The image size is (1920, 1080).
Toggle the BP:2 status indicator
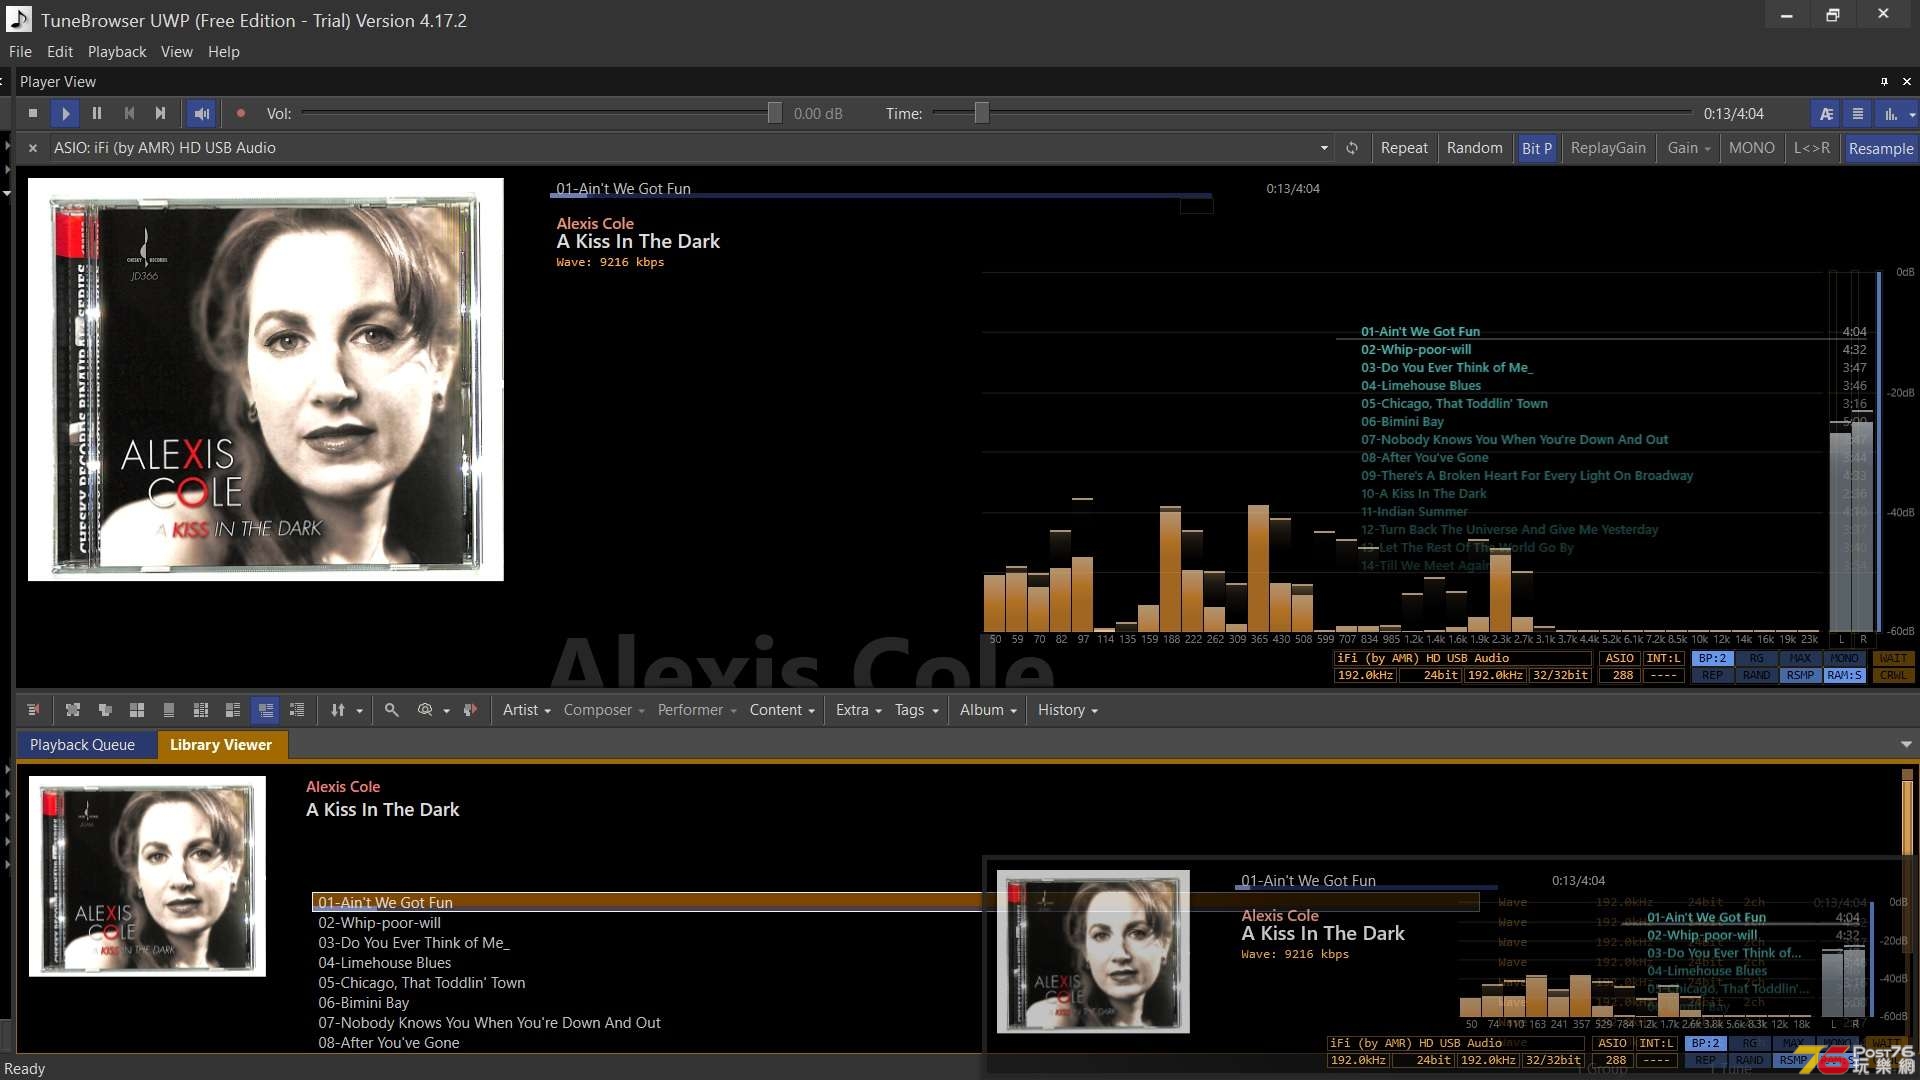(x=1712, y=658)
